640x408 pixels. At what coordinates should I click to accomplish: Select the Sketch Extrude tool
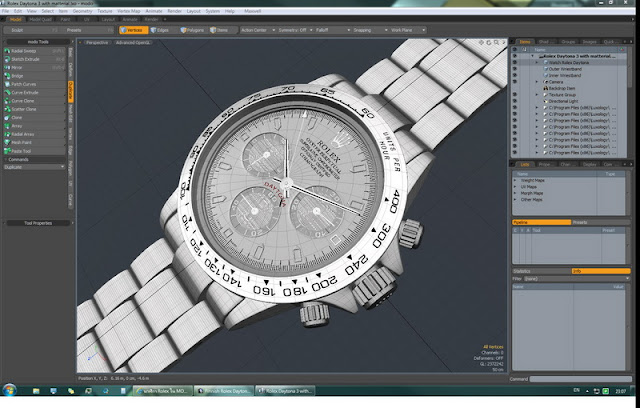click(x=35, y=59)
